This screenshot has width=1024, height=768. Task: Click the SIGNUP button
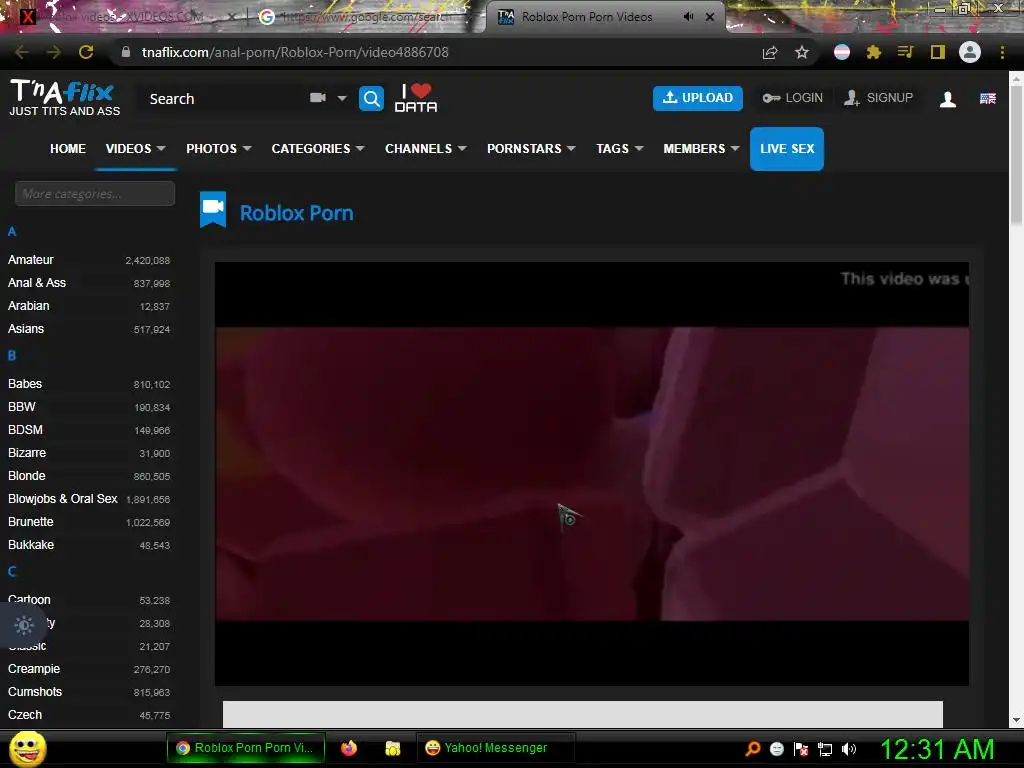878,98
